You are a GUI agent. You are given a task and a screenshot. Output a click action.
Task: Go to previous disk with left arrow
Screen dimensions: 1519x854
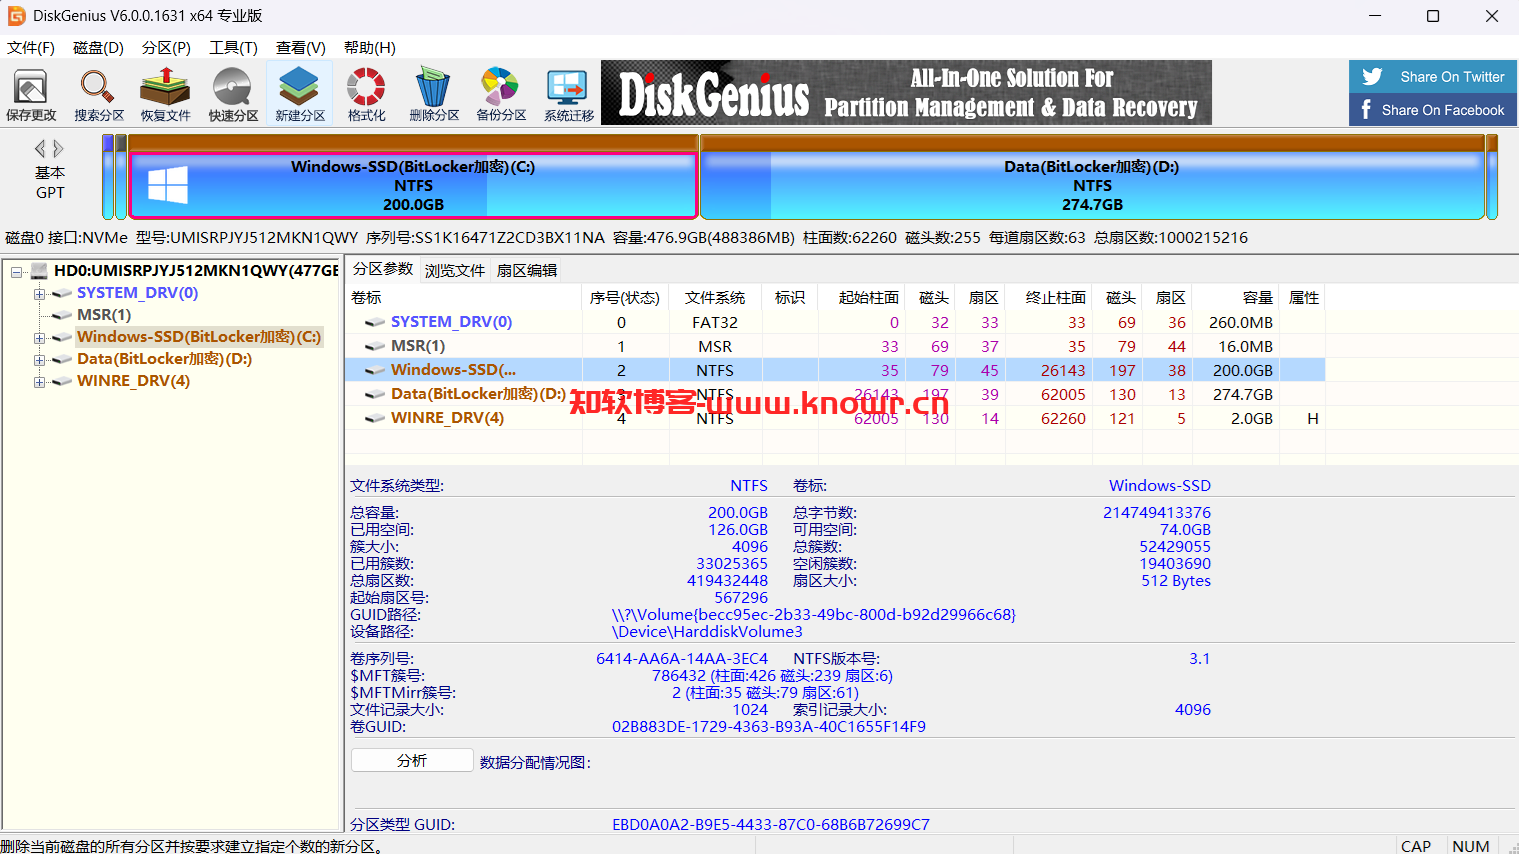[40, 149]
